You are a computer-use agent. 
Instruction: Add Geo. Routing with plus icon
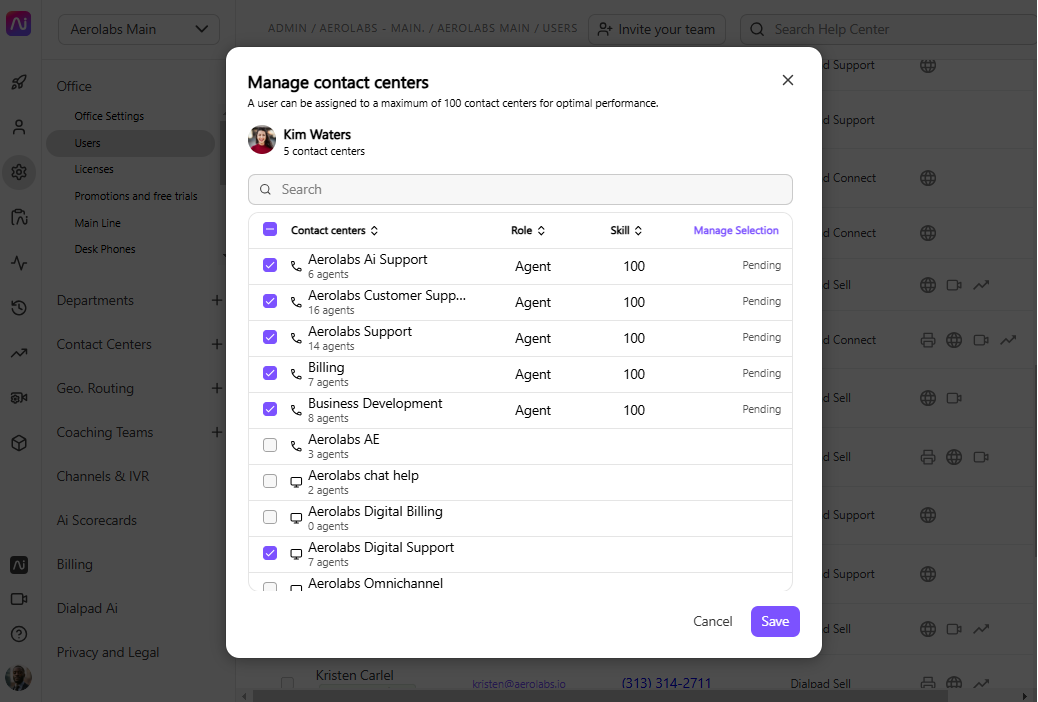pyautogui.click(x=216, y=388)
